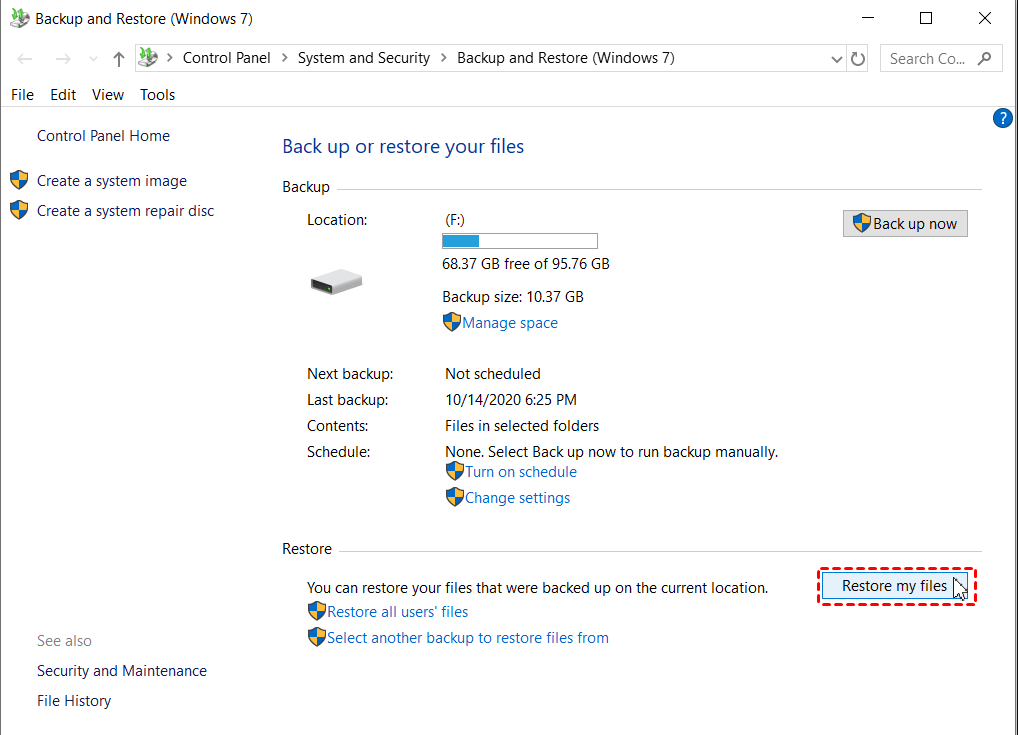
Task: Open the File menu
Action: pos(22,95)
